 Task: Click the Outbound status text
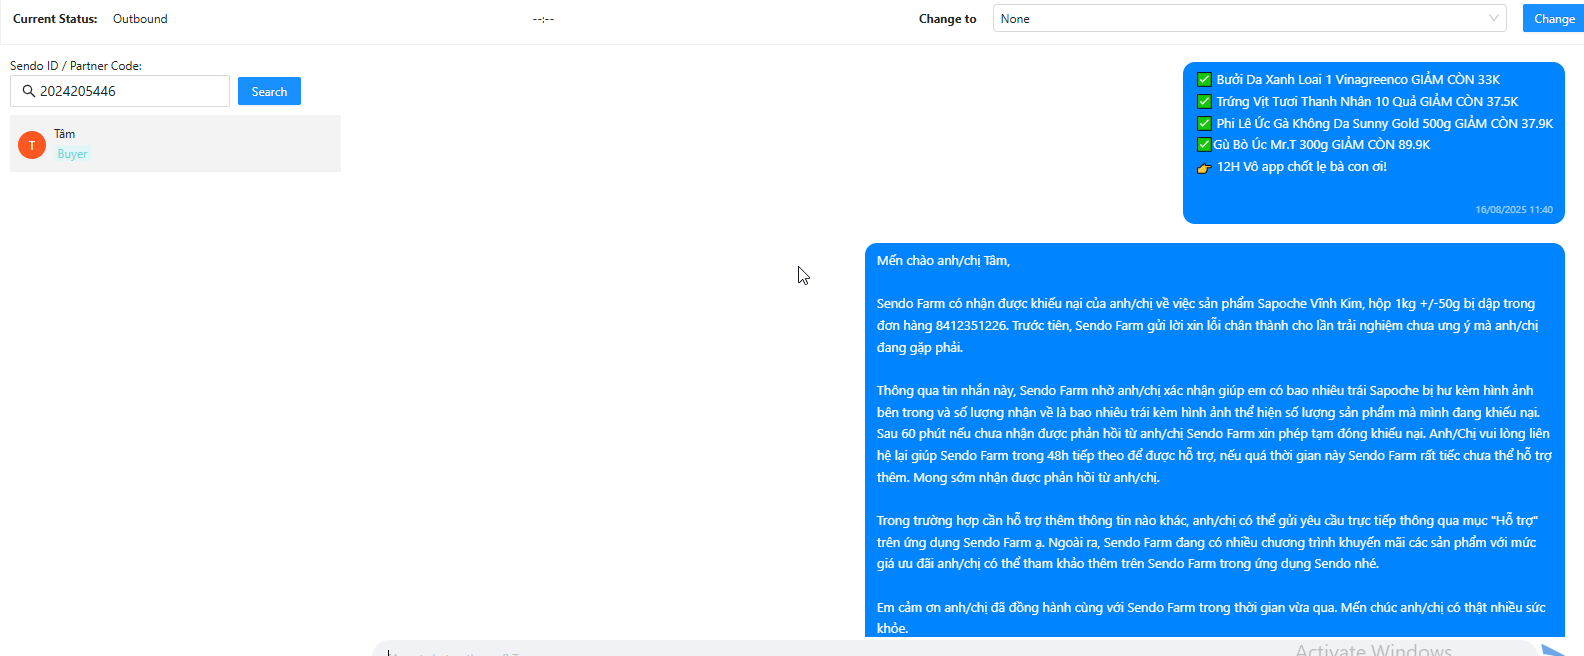[140, 19]
